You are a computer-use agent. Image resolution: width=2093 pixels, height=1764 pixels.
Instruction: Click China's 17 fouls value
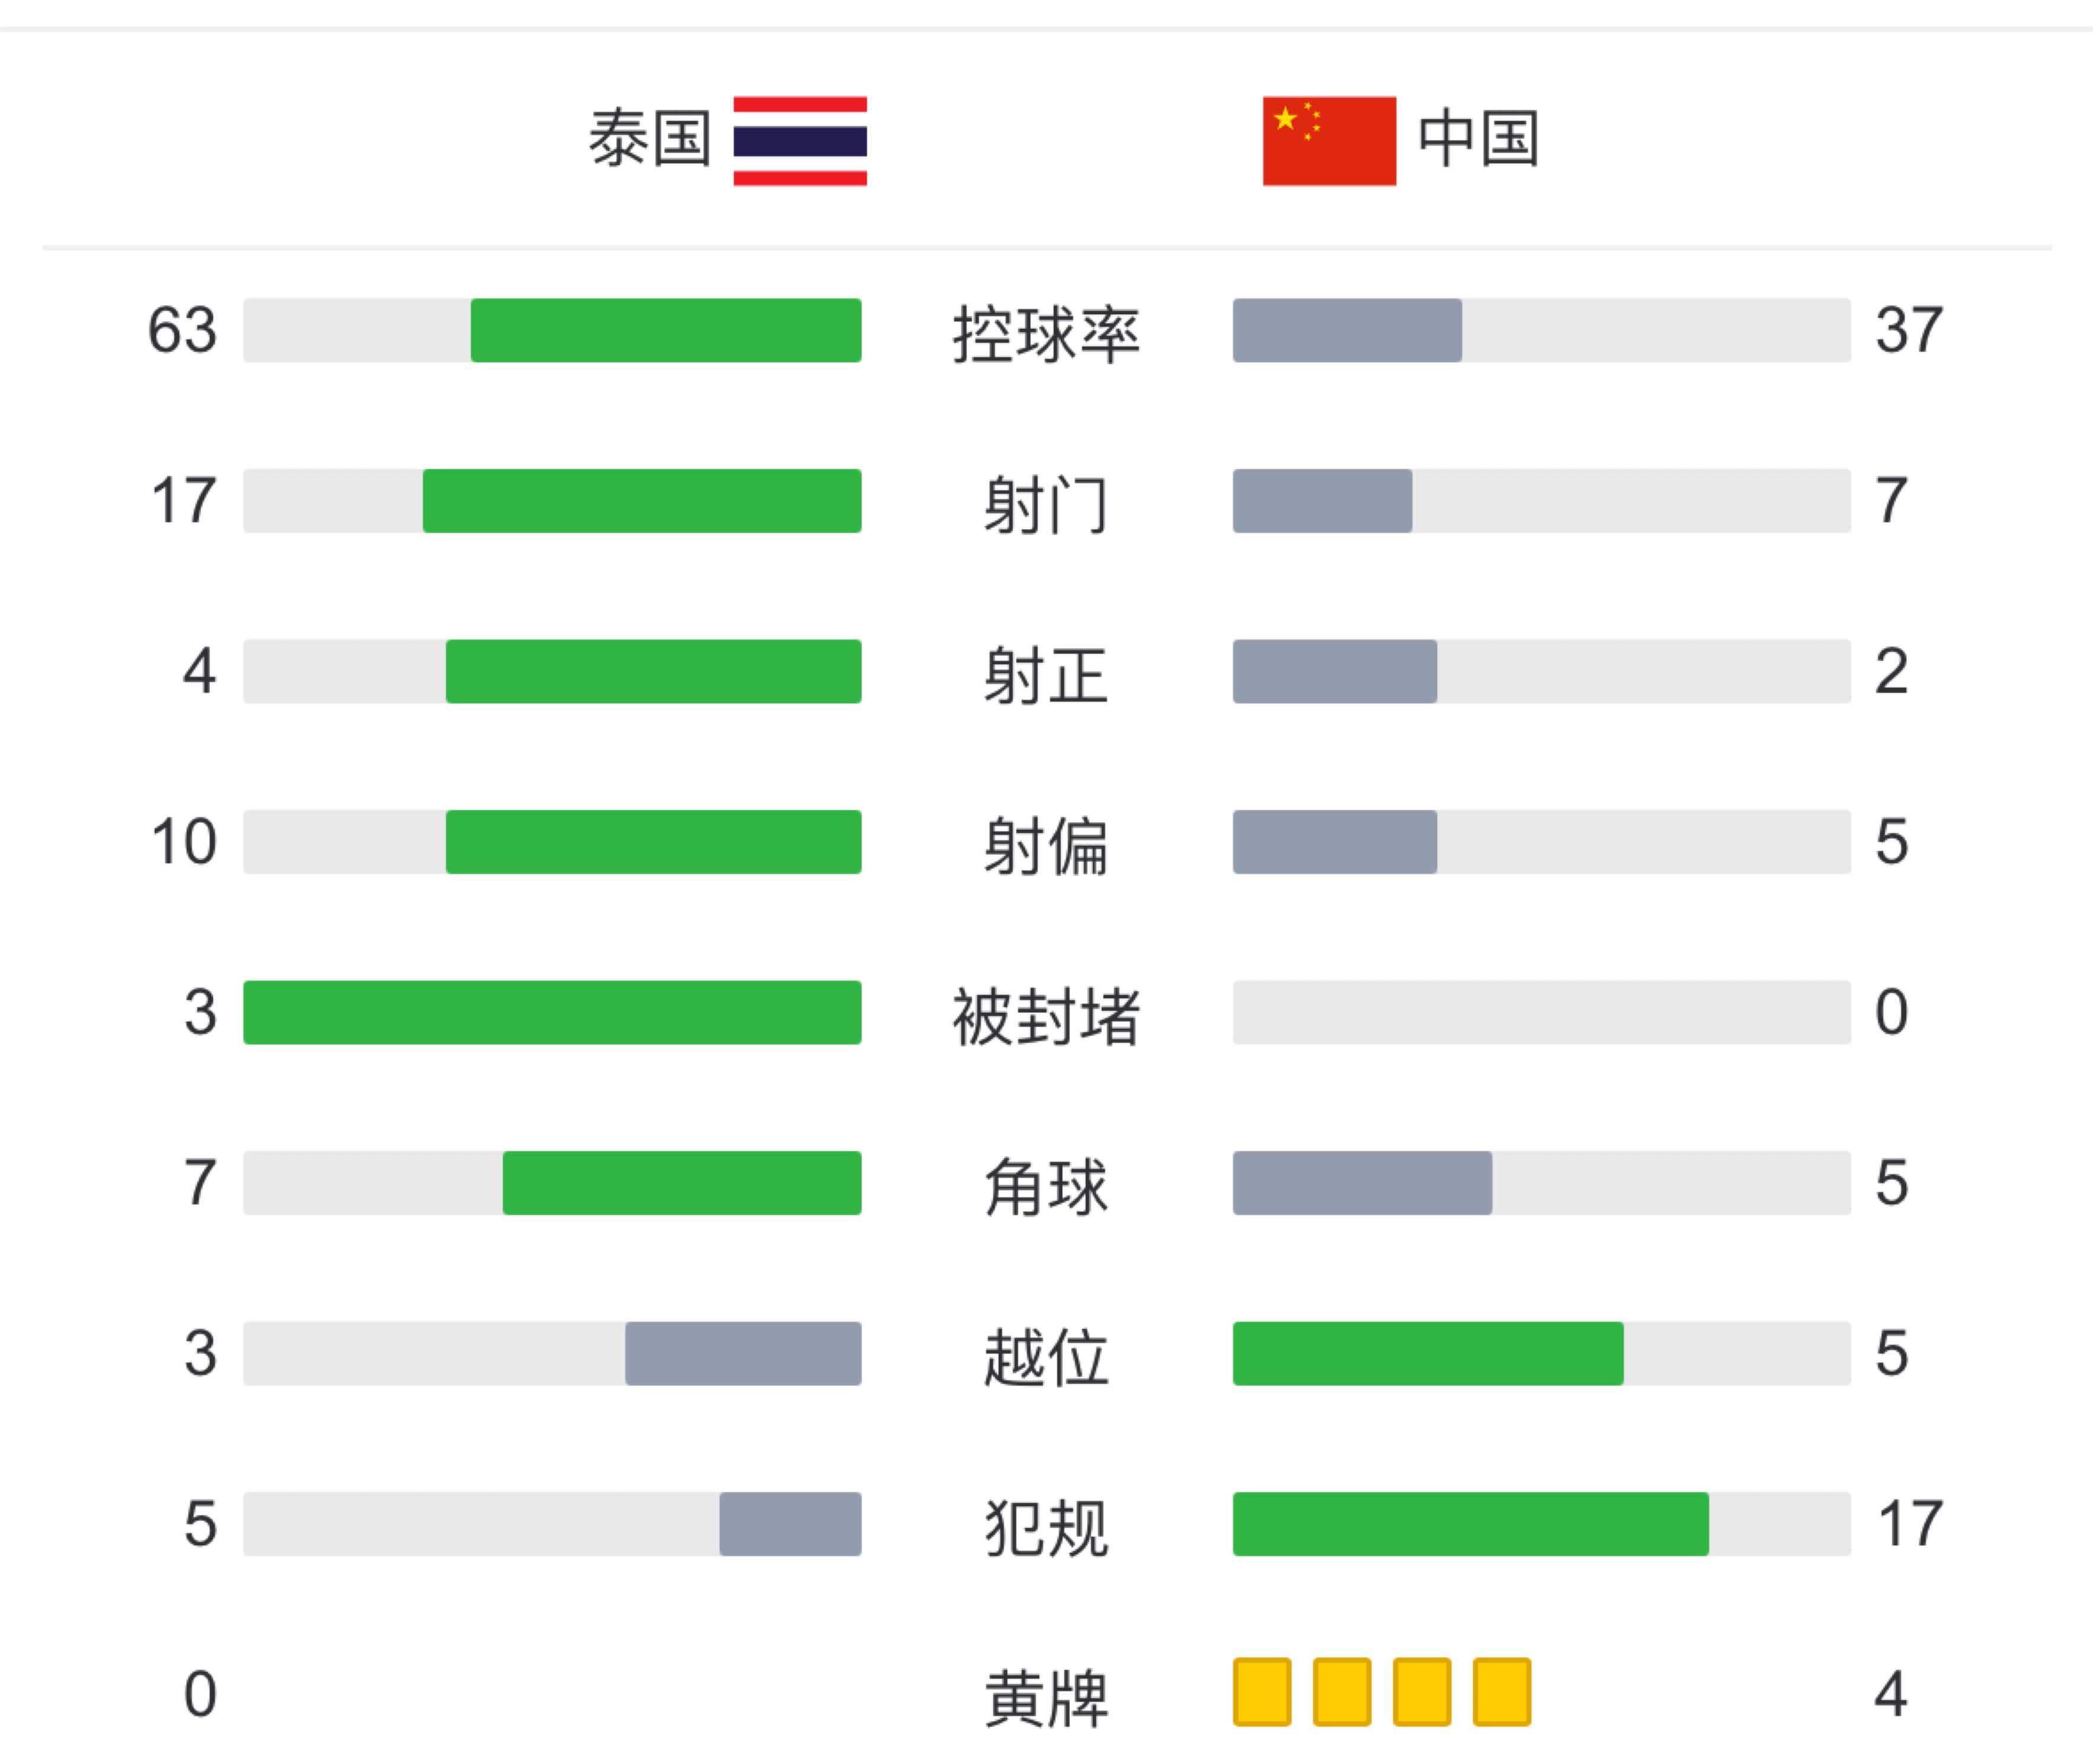1910,1524
